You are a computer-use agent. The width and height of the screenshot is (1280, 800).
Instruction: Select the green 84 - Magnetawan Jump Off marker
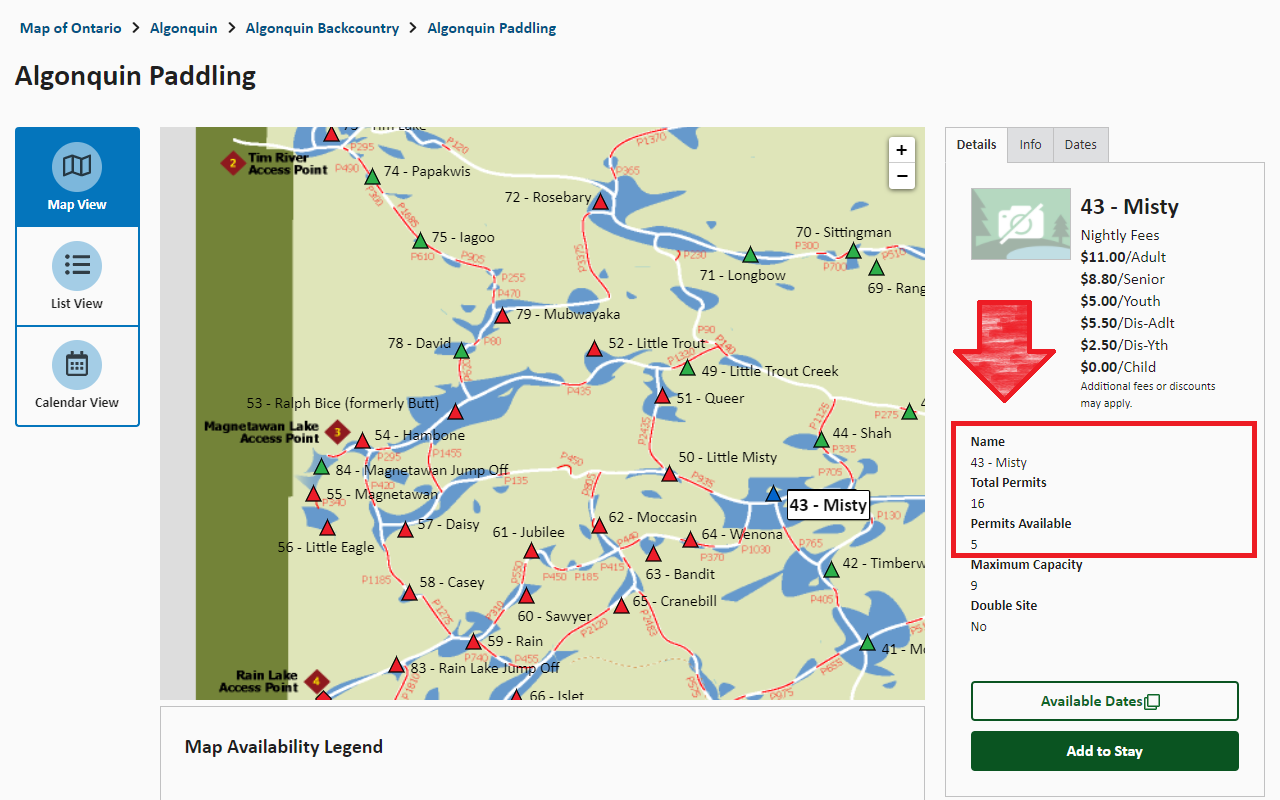321,467
